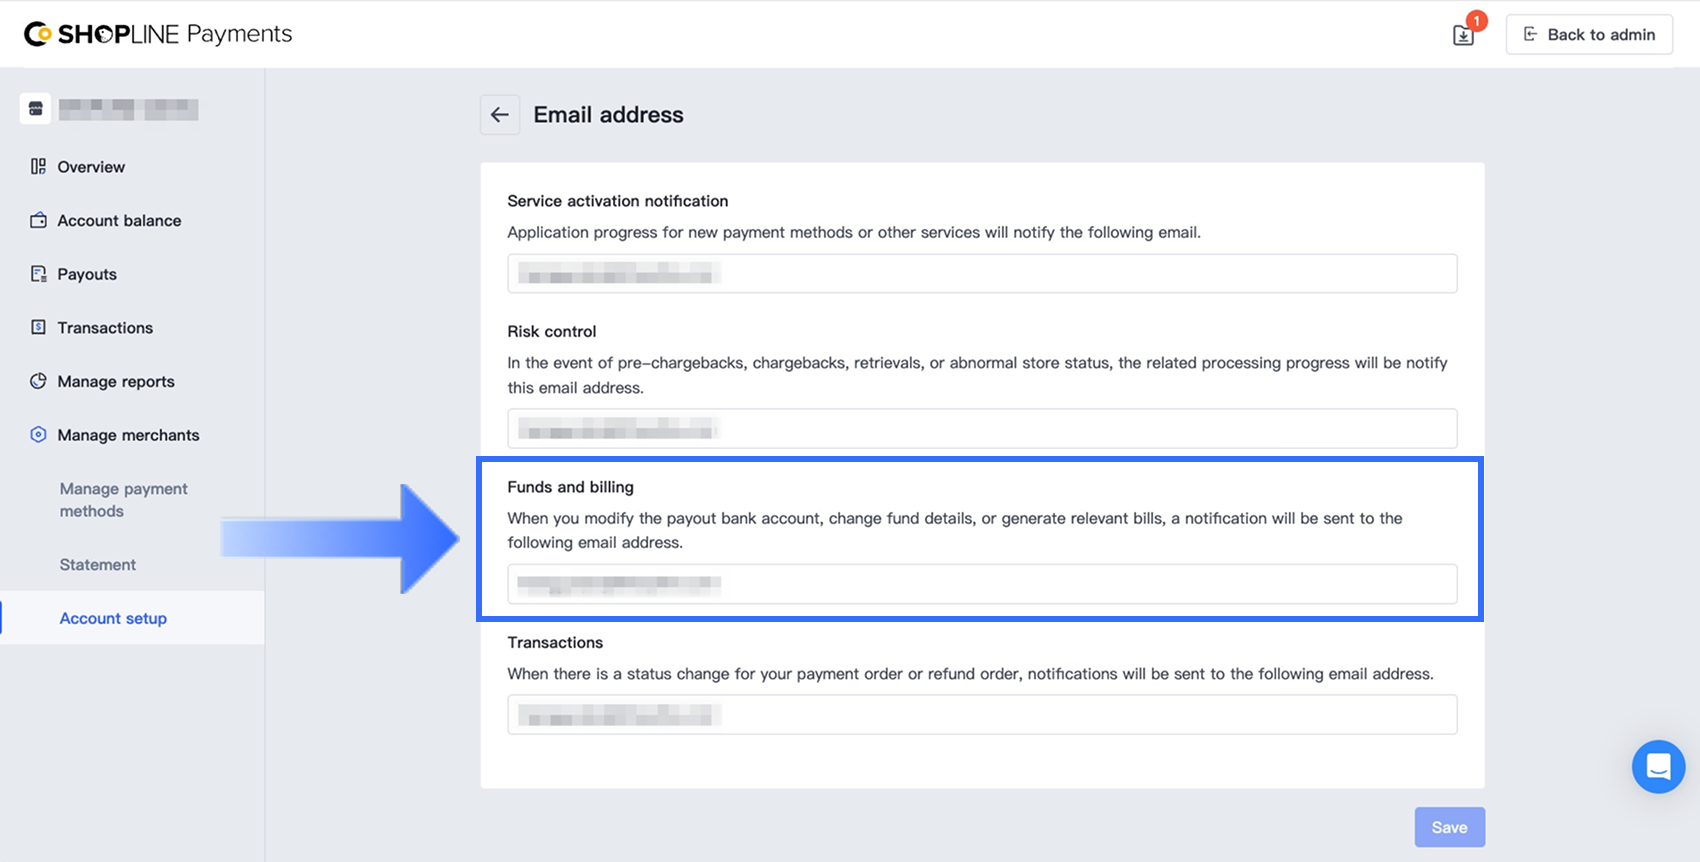Click the SHOPLINE Payments logo
Screen dimensions: 1700x862
pyautogui.click(x=158, y=34)
